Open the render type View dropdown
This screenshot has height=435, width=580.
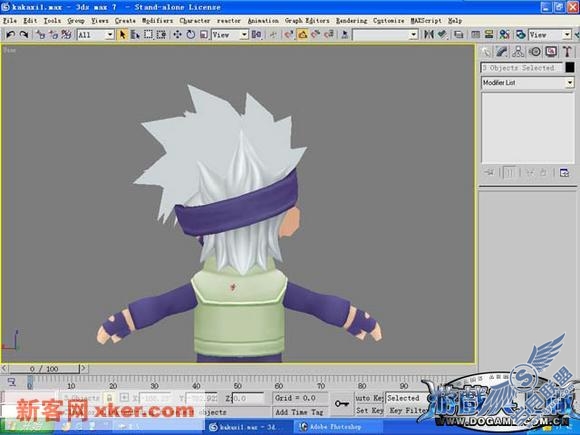pos(550,35)
